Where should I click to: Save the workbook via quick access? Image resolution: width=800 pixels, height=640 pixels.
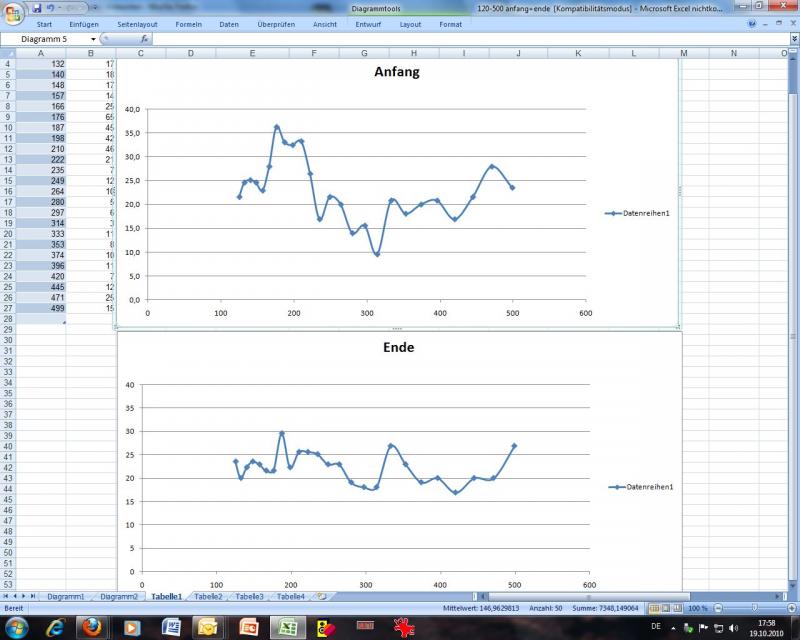(x=37, y=8)
